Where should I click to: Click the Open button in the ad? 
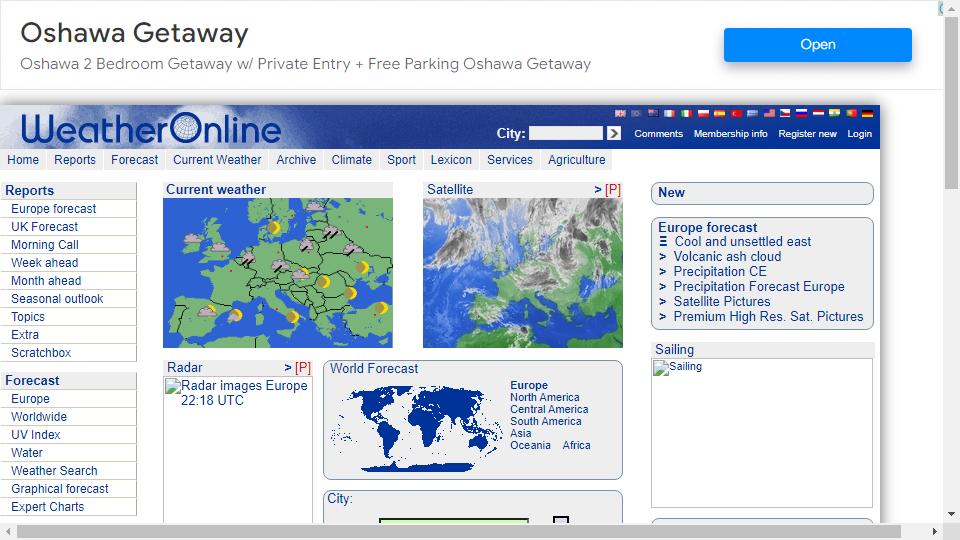coord(817,45)
